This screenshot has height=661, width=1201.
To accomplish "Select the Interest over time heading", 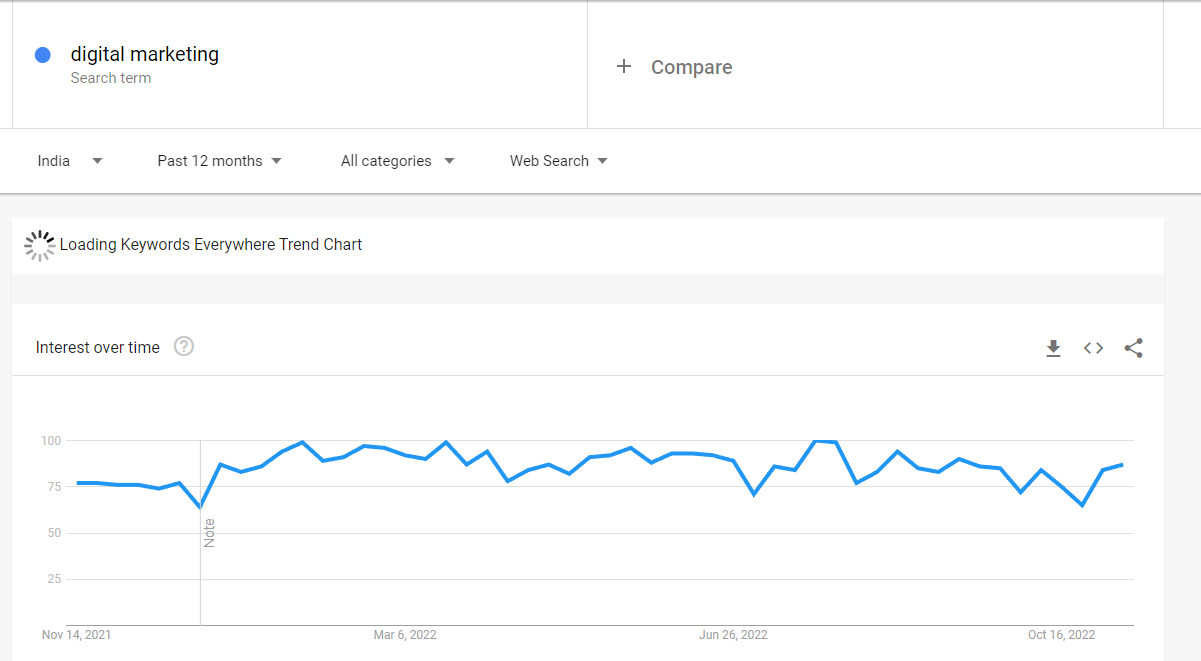I will [x=98, y=347].
